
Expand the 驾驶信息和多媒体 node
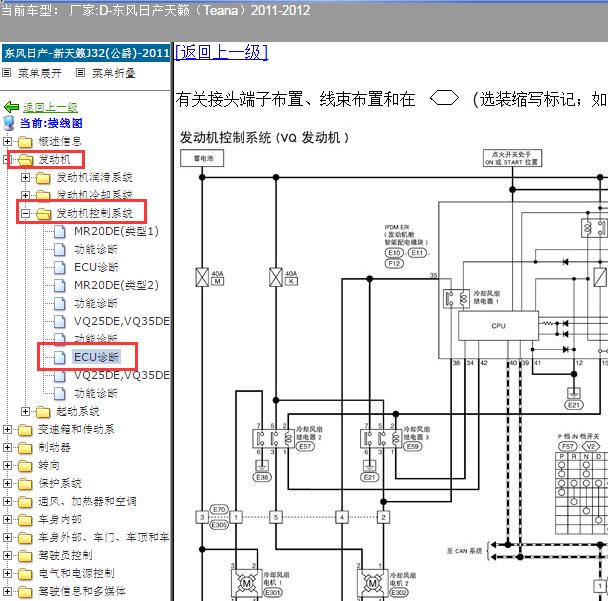coord(7,591)
